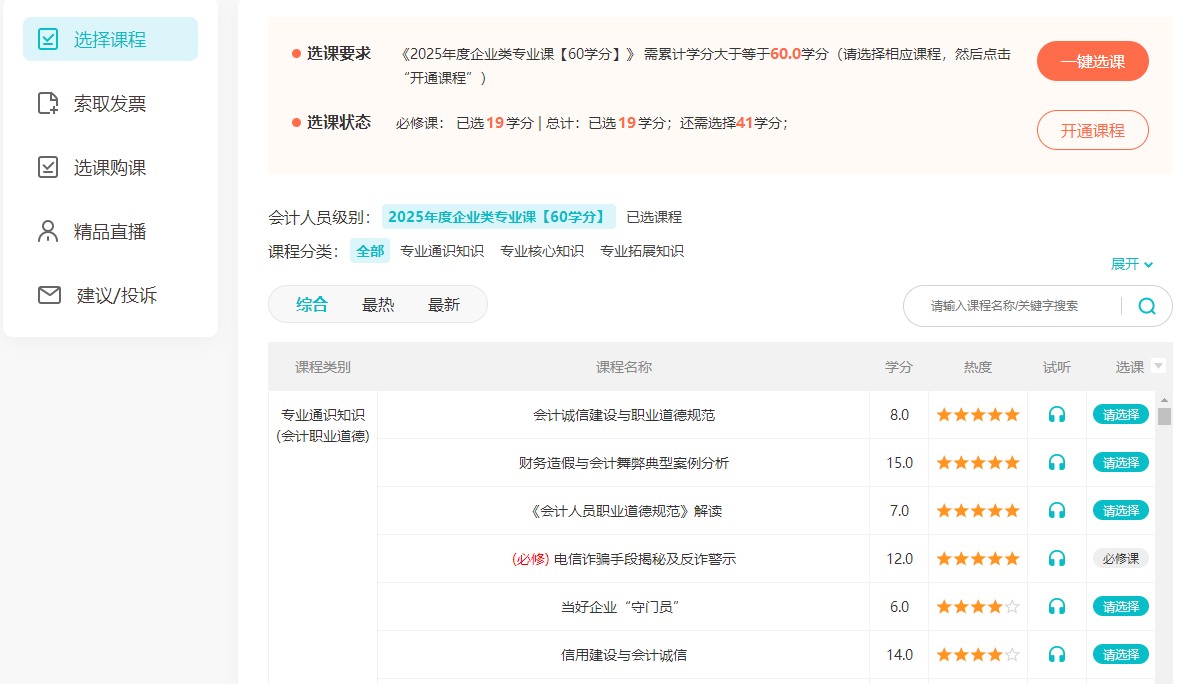
Task: Select the 专业核心知识 category filter
Action: click(540, 251)
